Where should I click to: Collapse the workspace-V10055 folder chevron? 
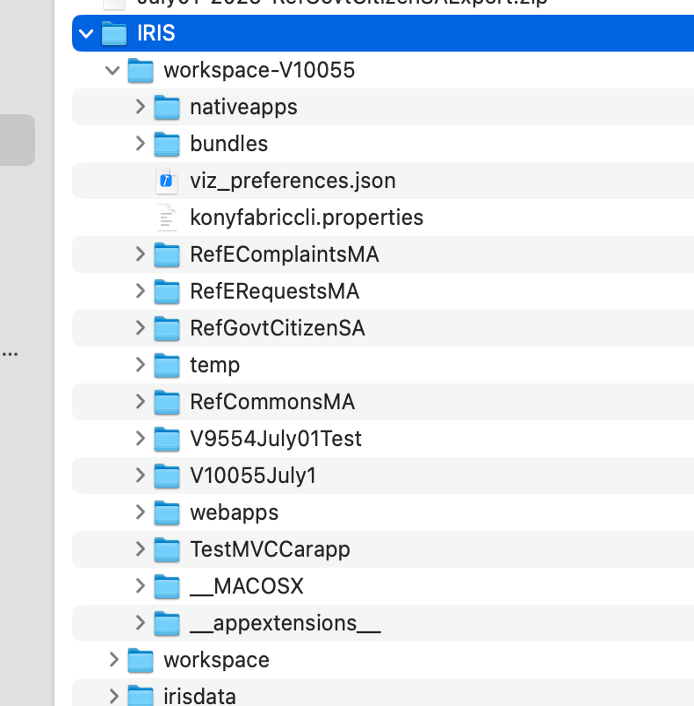pyautogui.click(x=112, y=70)
